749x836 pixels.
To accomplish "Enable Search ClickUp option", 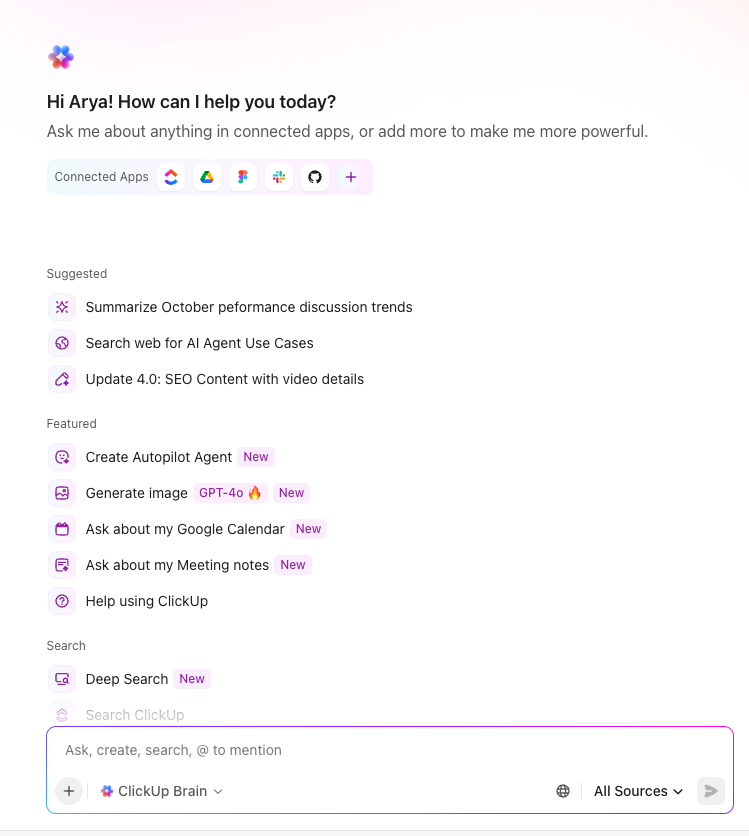I will [135, 714].
